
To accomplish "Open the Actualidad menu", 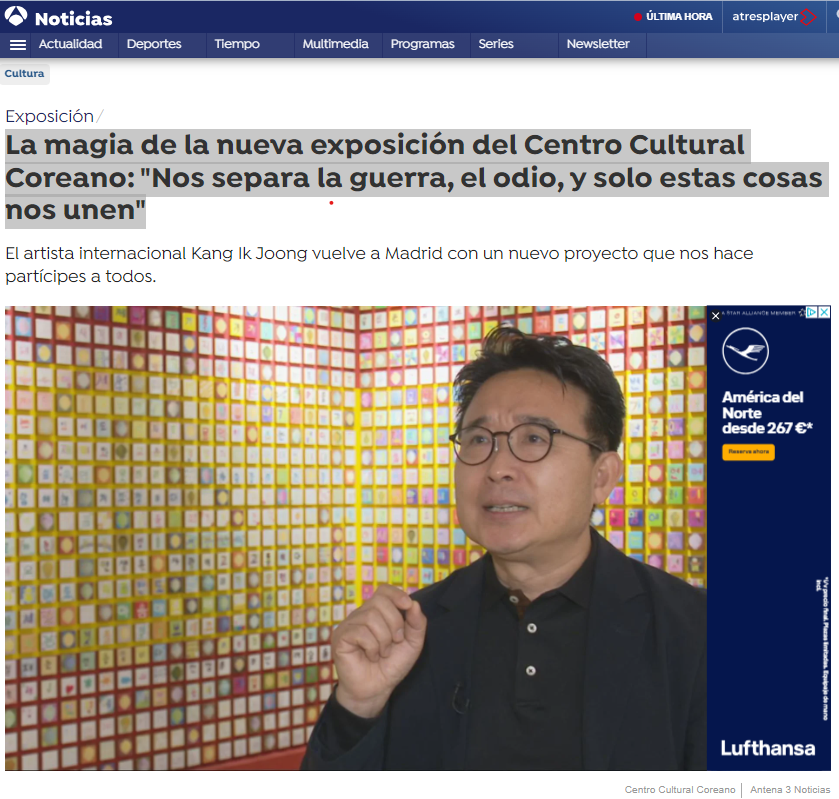I will [70, 44].
